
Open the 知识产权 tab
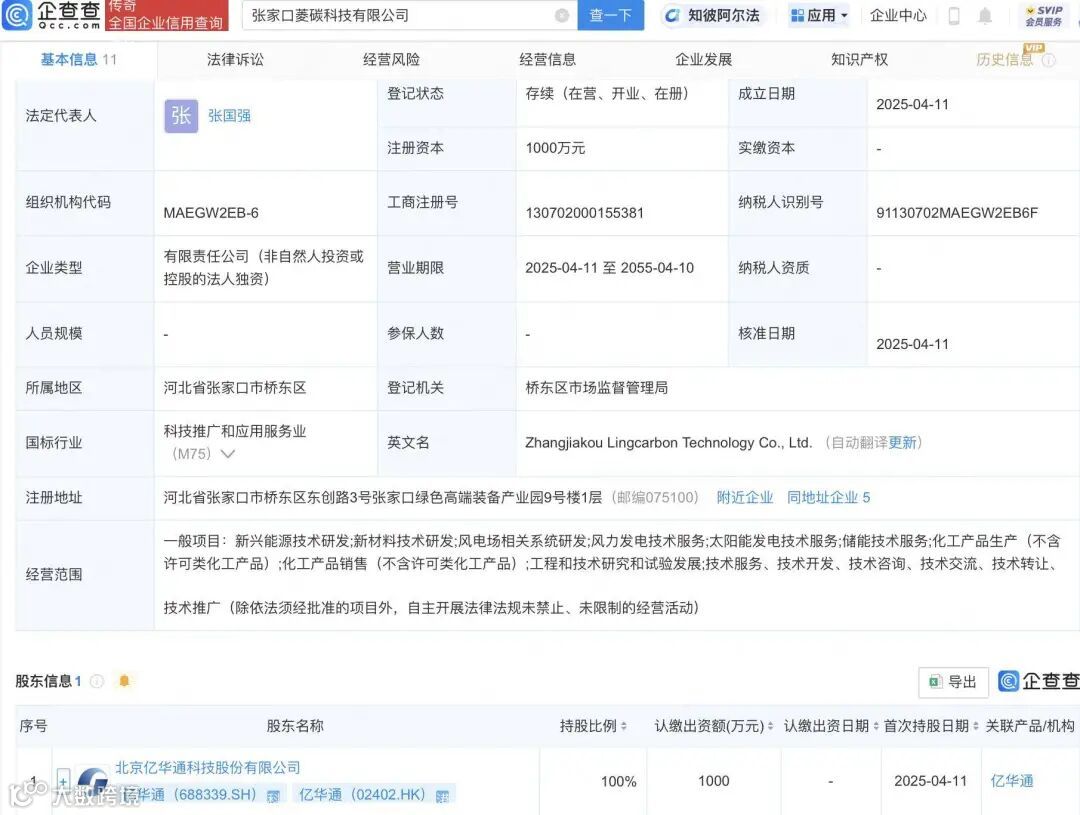click(x=860, y=60)
